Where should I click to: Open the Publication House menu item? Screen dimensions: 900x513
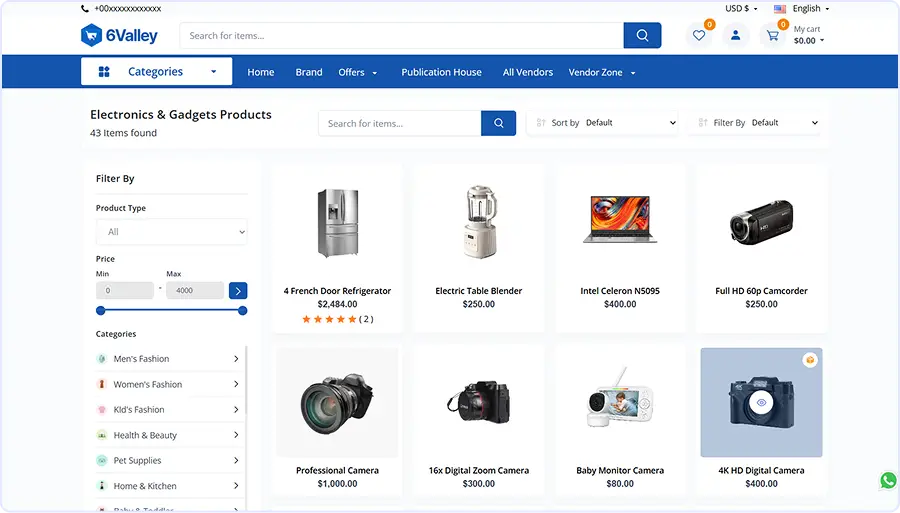tap(441, 72)
